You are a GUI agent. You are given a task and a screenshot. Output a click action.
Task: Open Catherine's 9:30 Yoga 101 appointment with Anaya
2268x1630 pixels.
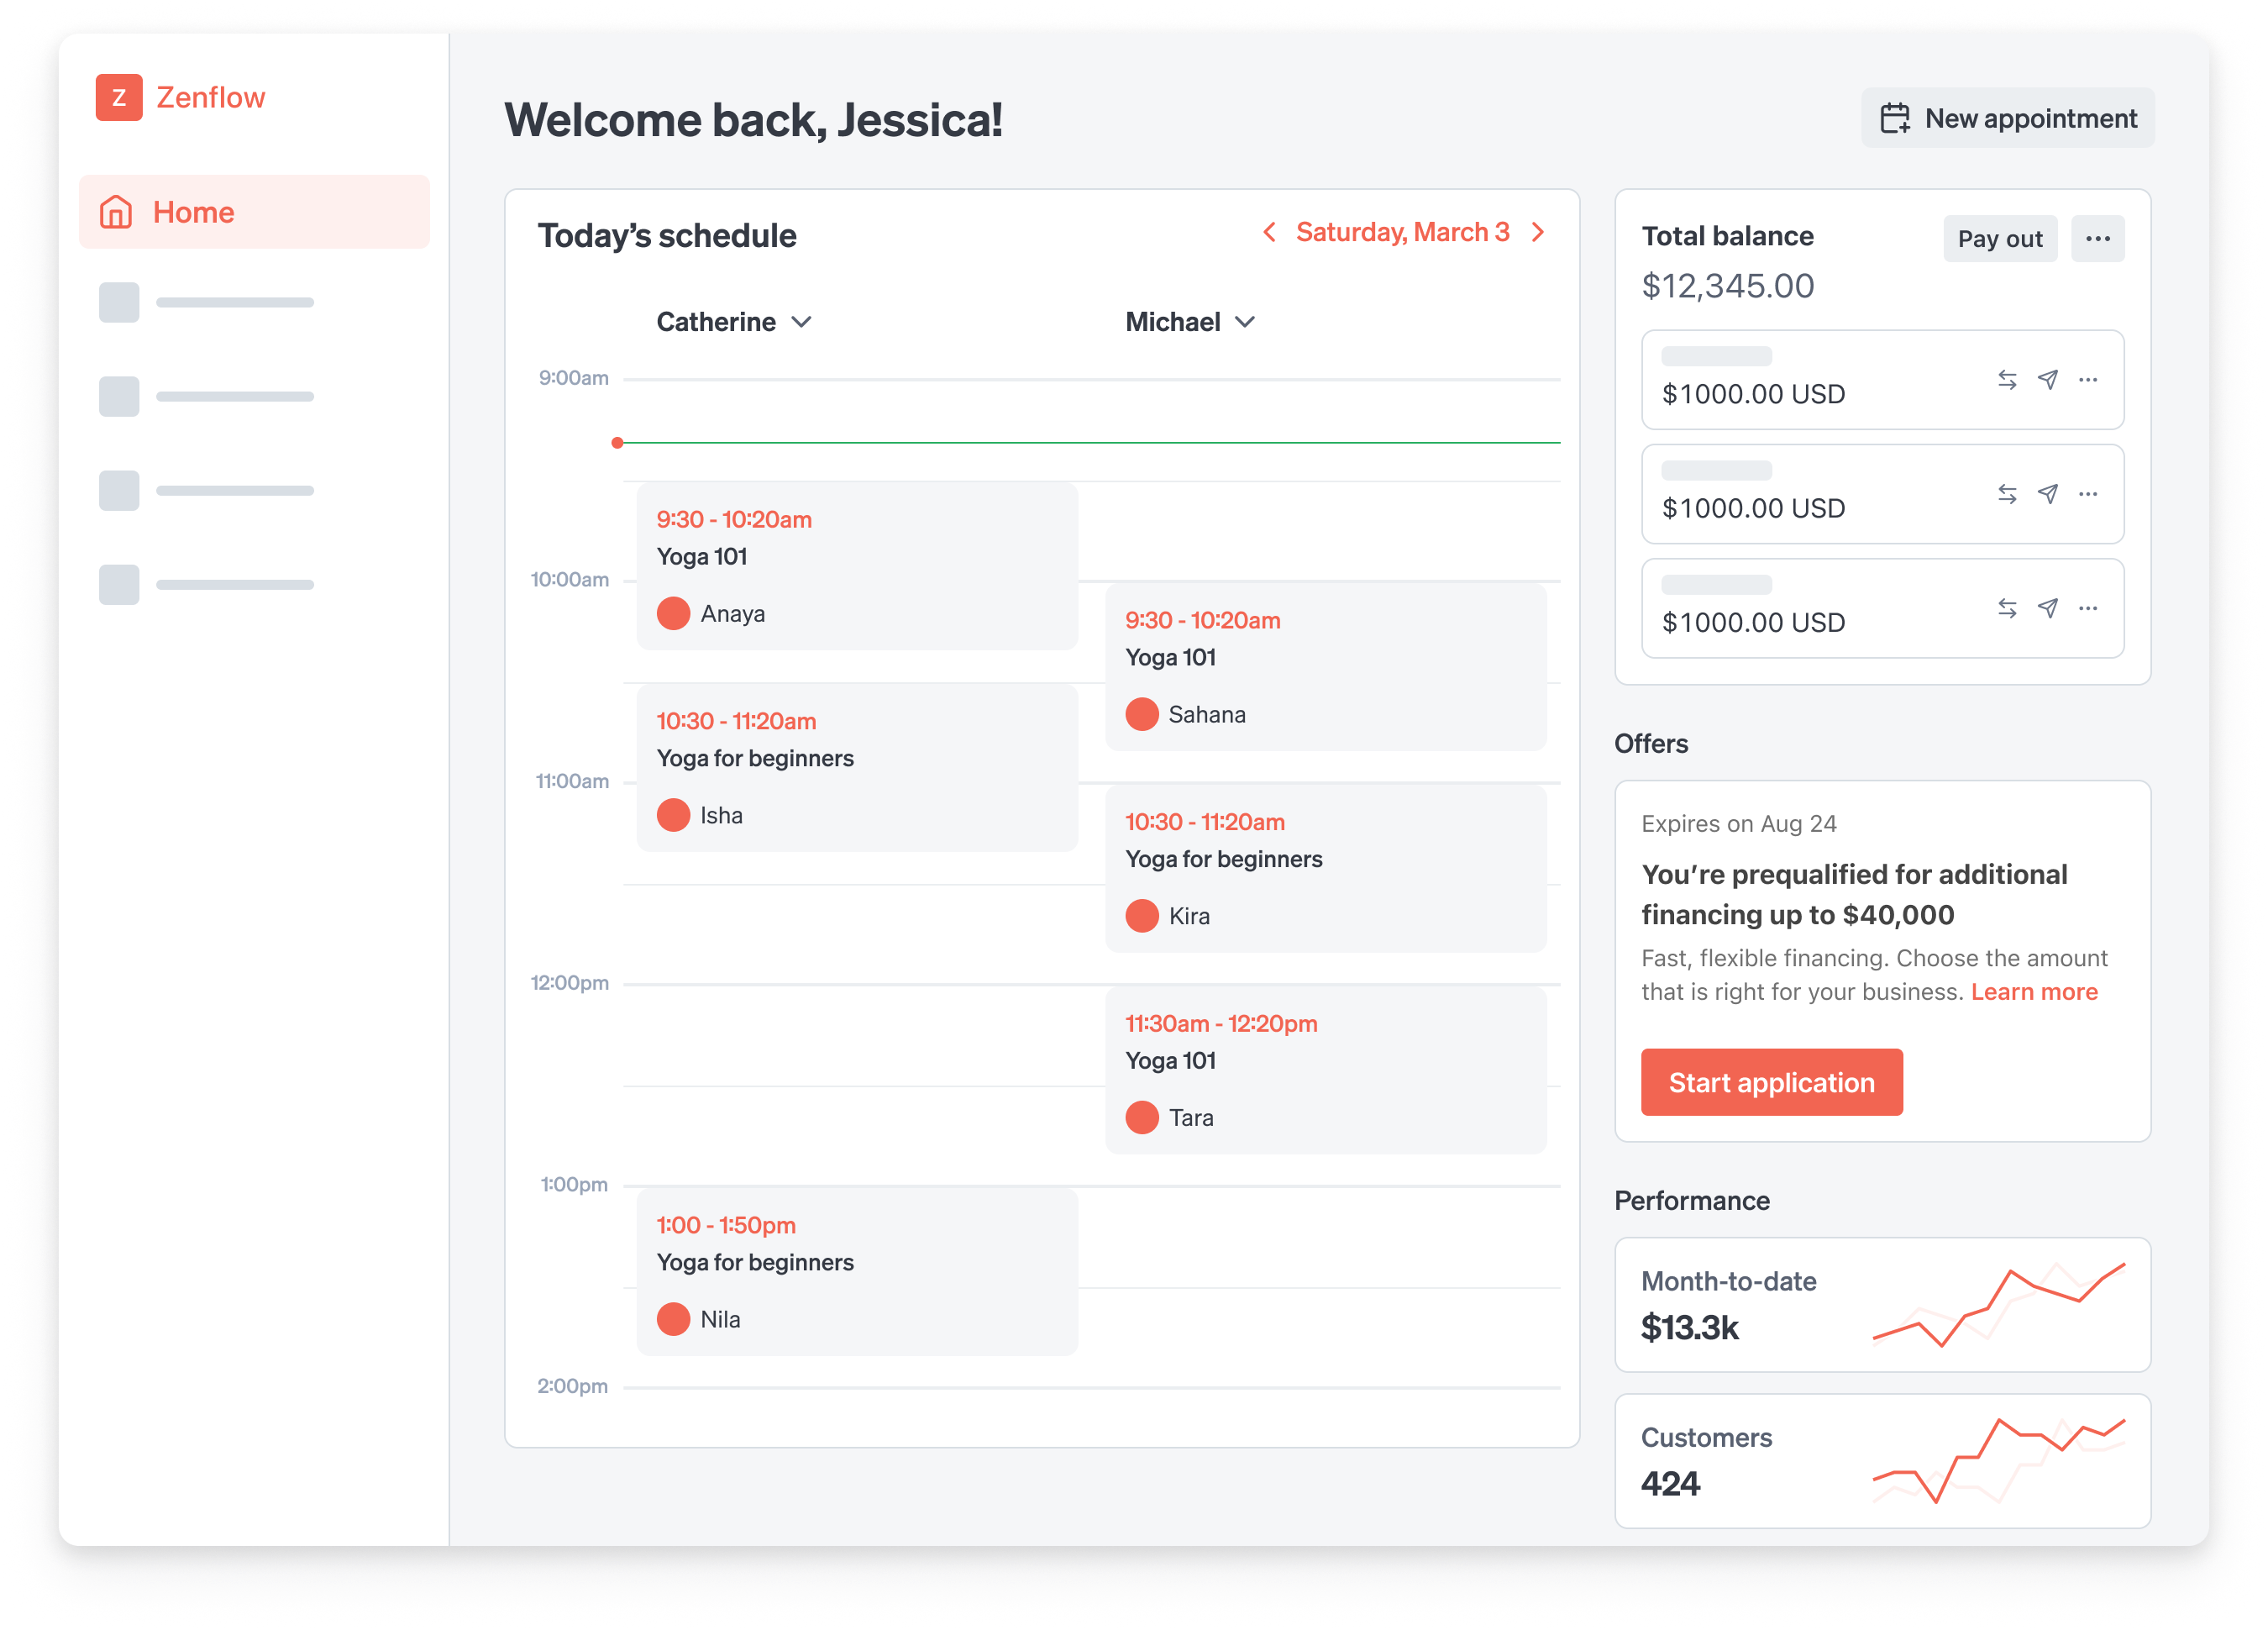tap(857, 566)
